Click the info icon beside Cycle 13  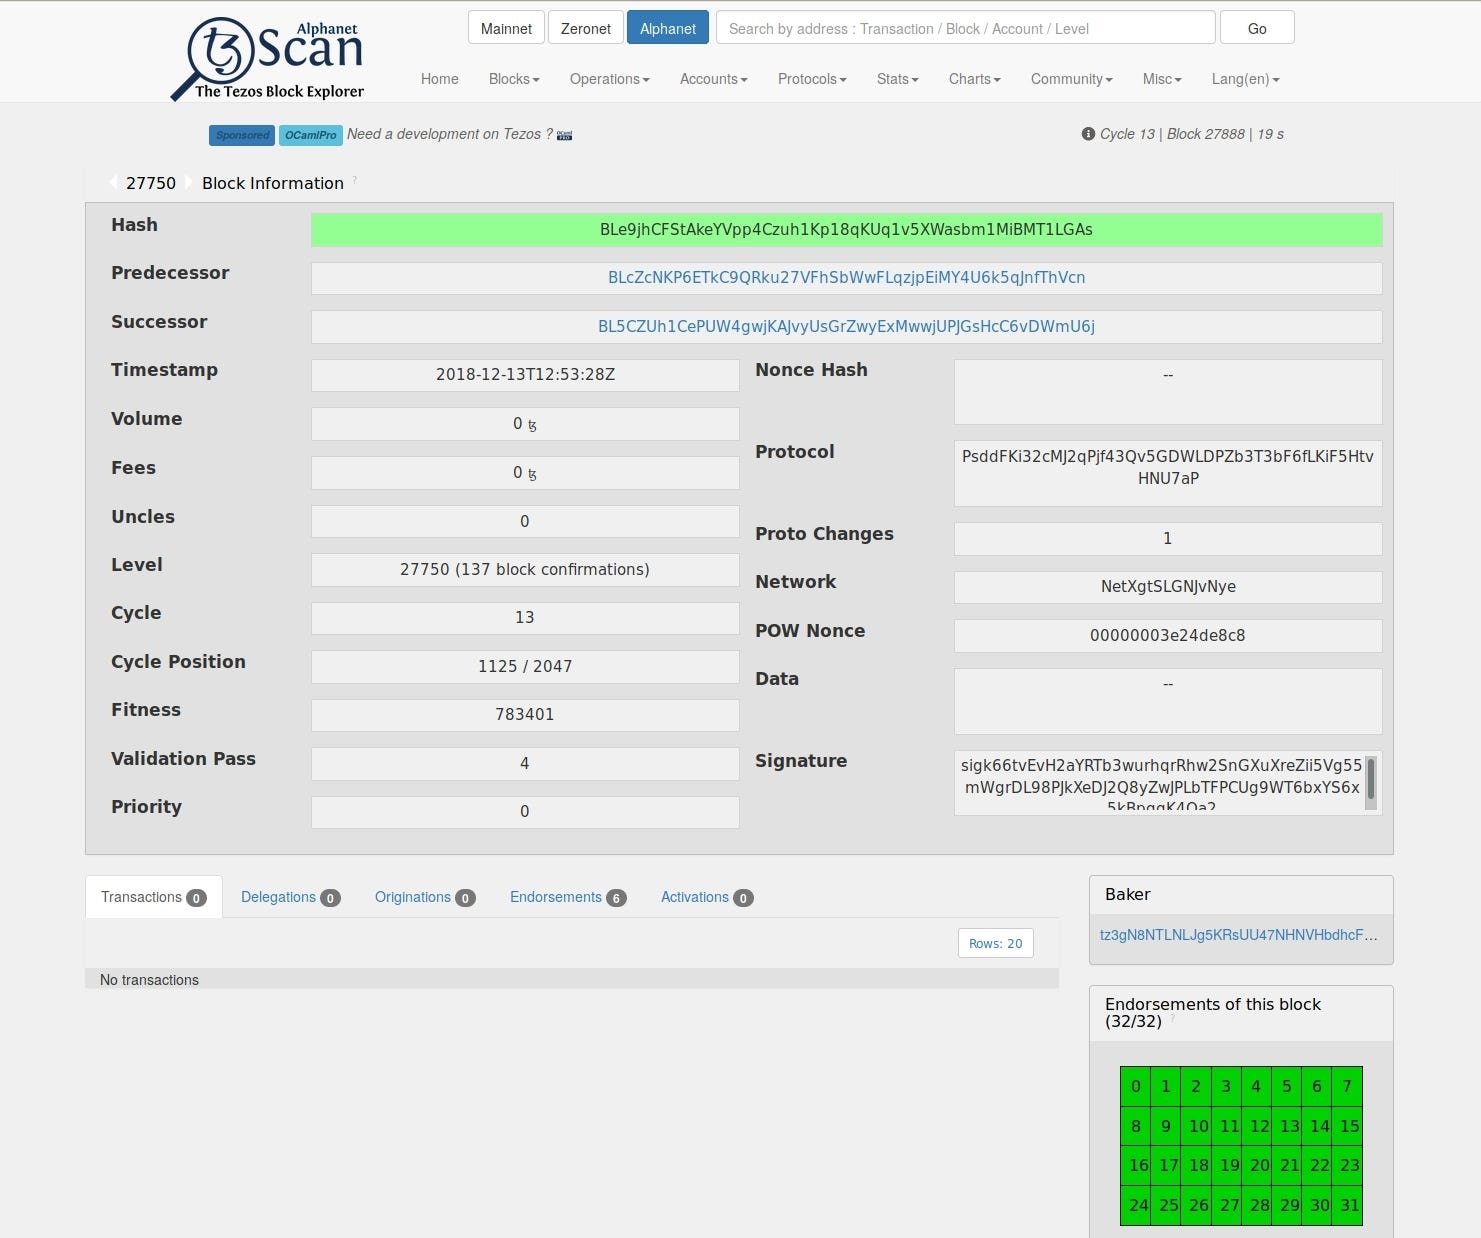pyautogui.click(x=1088, y=134)
